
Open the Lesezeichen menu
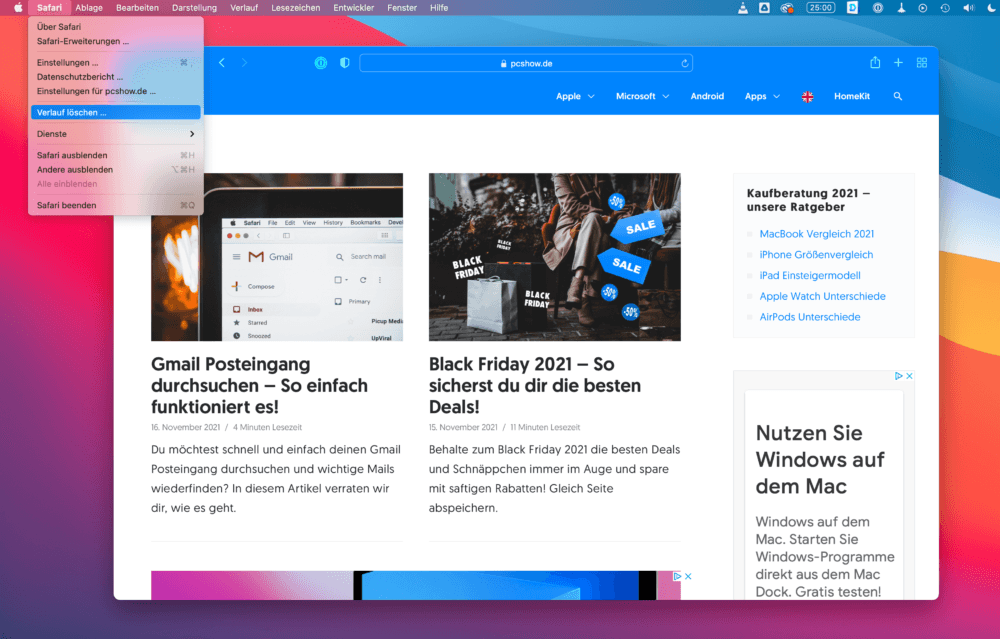(x=296, y=8)
